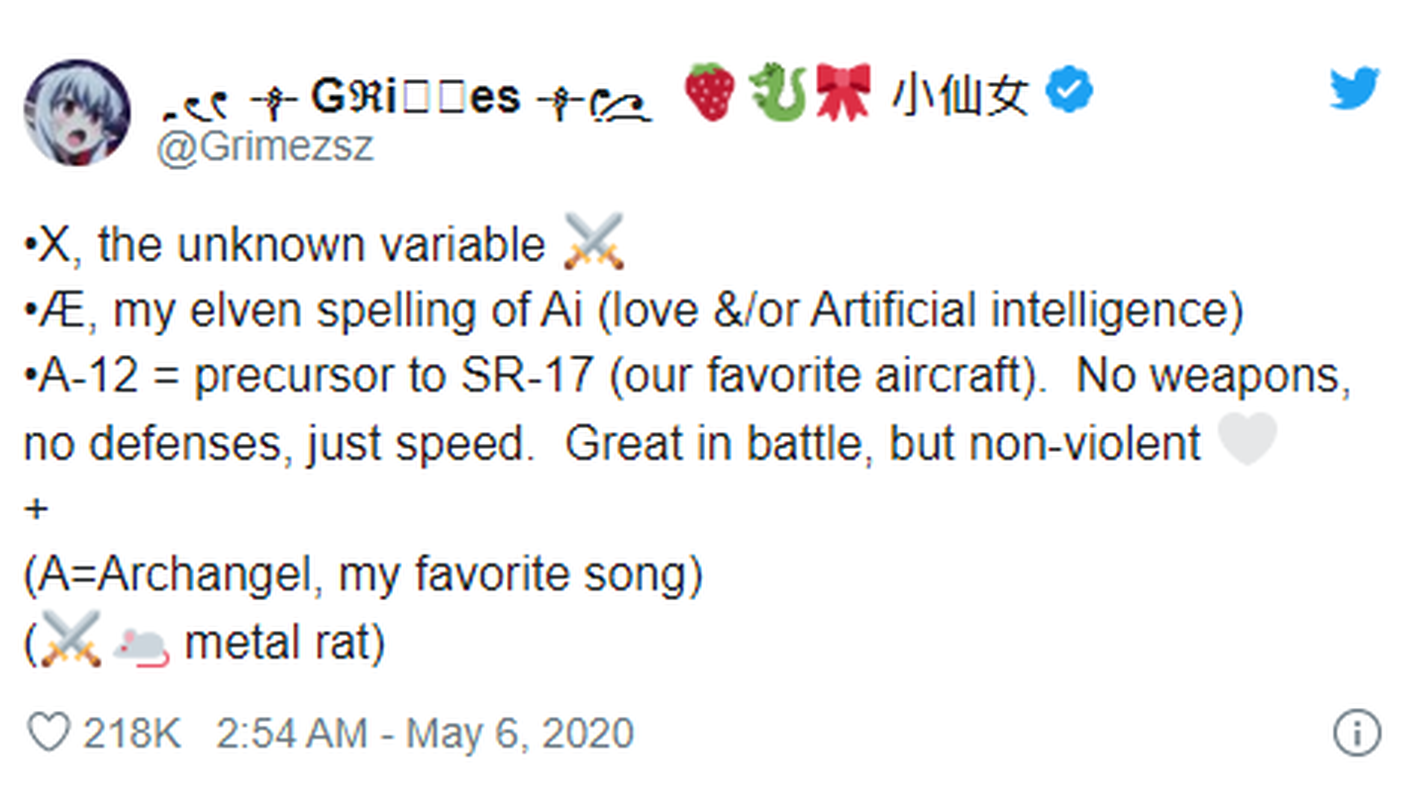The height and width of the screenshot is (792, 1408).
Task: Click the strawberry emoji in display name
Action: click(x=709, y=93)
